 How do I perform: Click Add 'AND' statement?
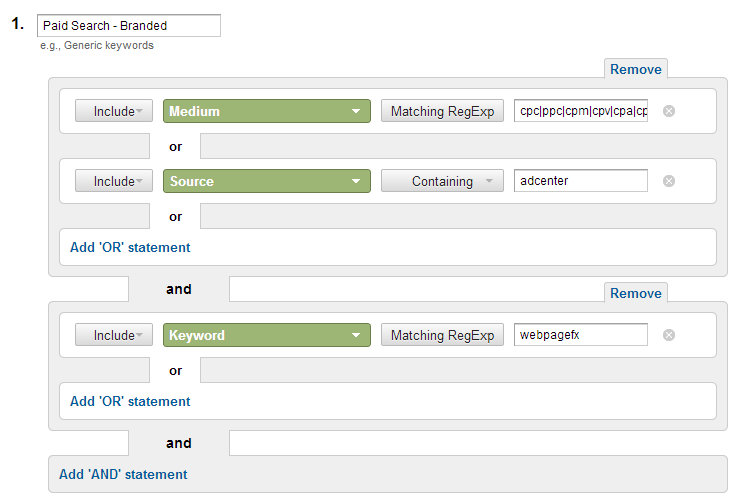point(123,474)
